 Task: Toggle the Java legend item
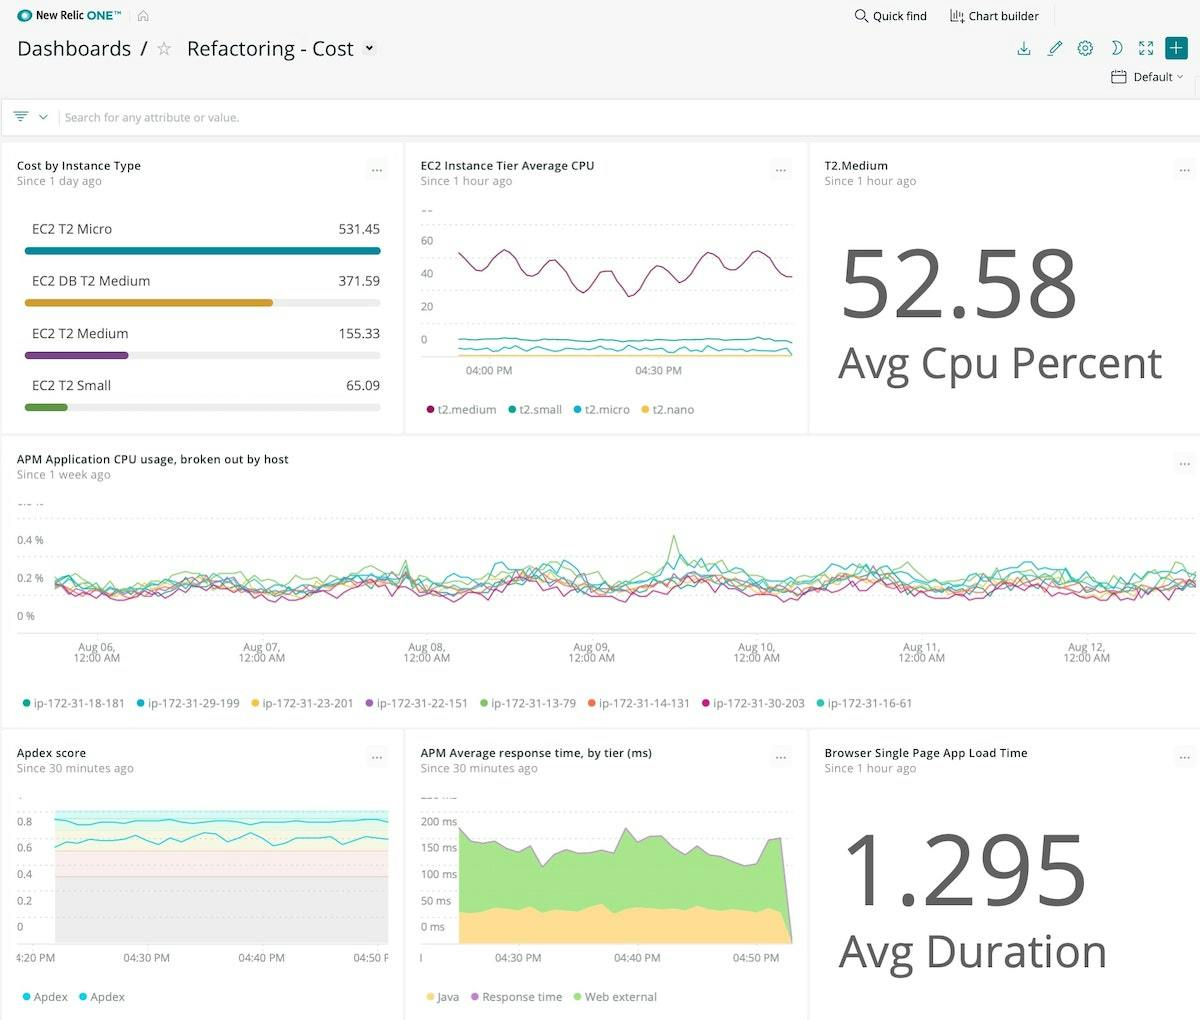(x=442, y=997)
